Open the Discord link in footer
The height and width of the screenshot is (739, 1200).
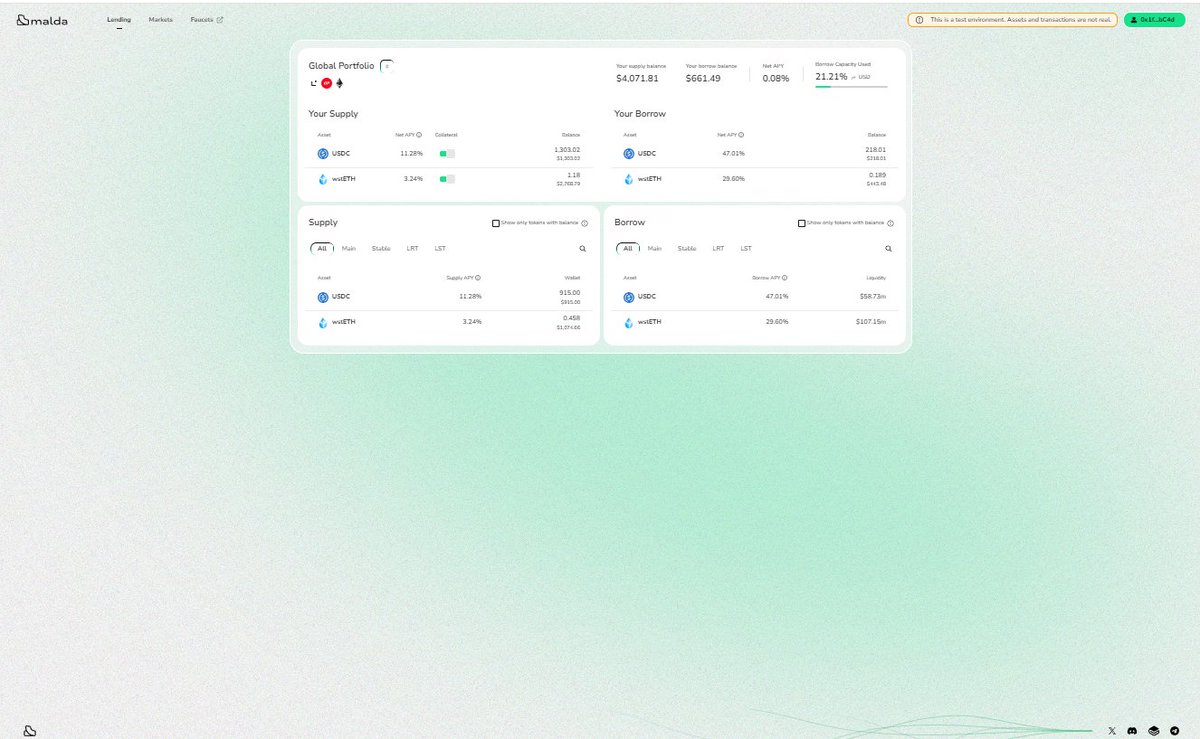tap(1132, 731)
